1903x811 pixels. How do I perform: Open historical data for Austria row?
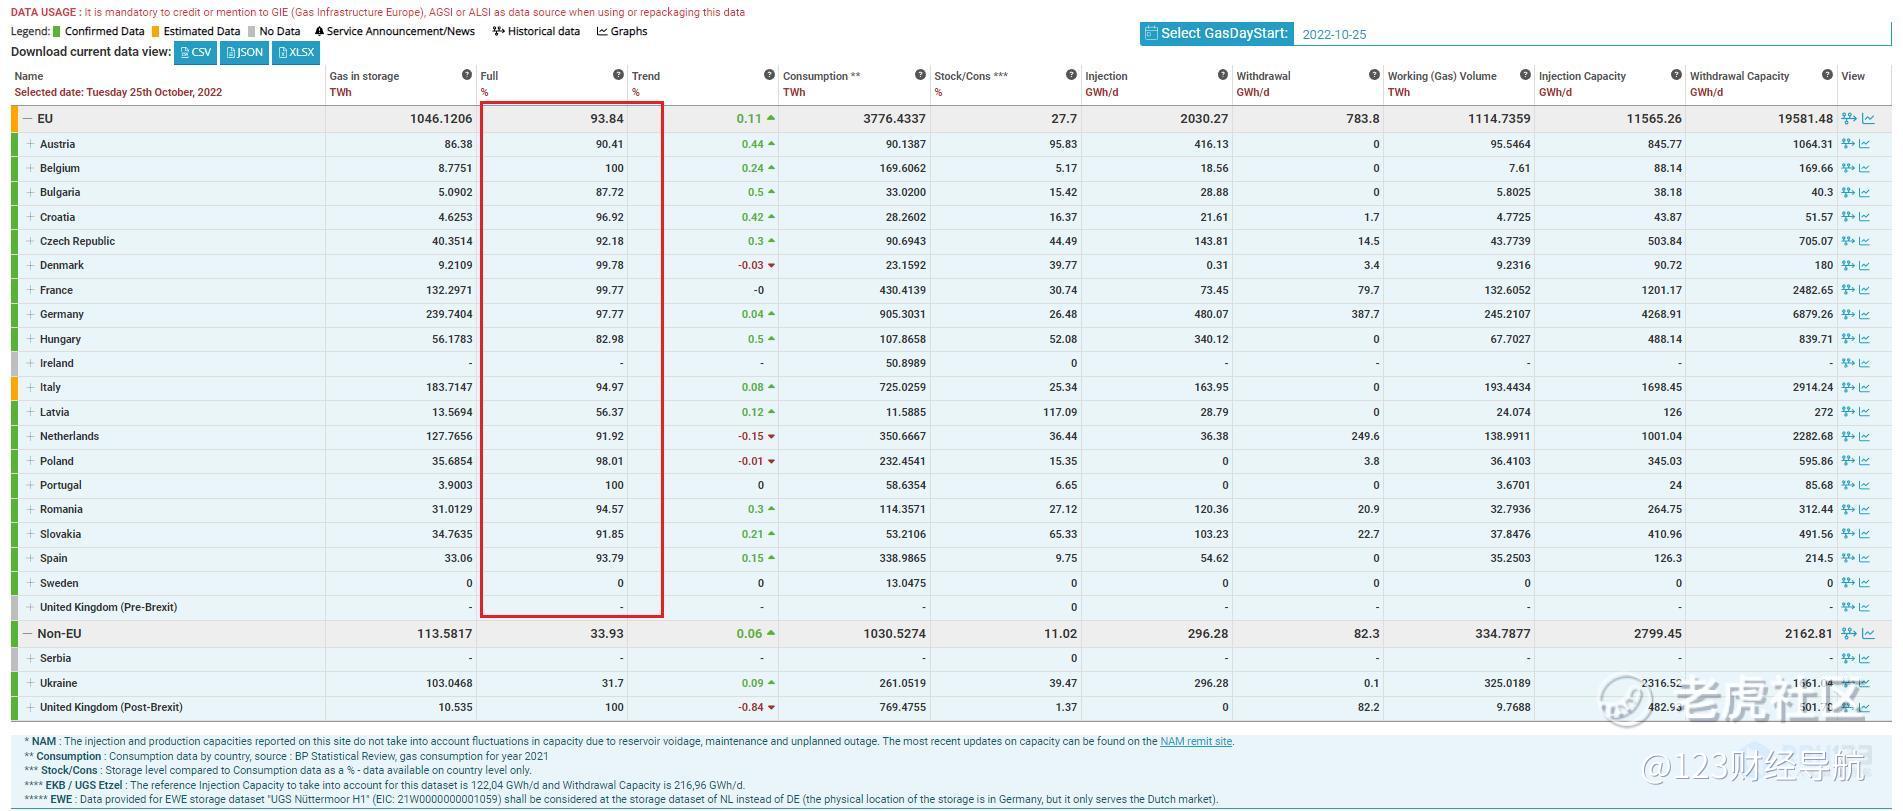point(1848,144)
